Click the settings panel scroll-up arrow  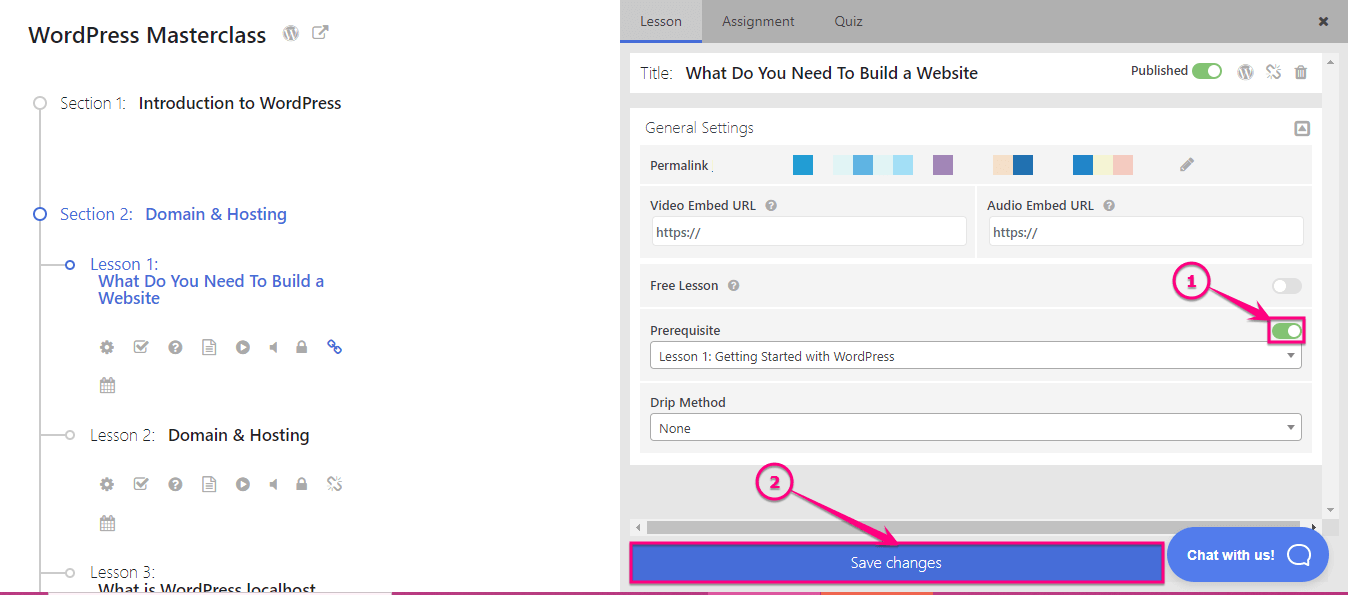point(1330,62)
